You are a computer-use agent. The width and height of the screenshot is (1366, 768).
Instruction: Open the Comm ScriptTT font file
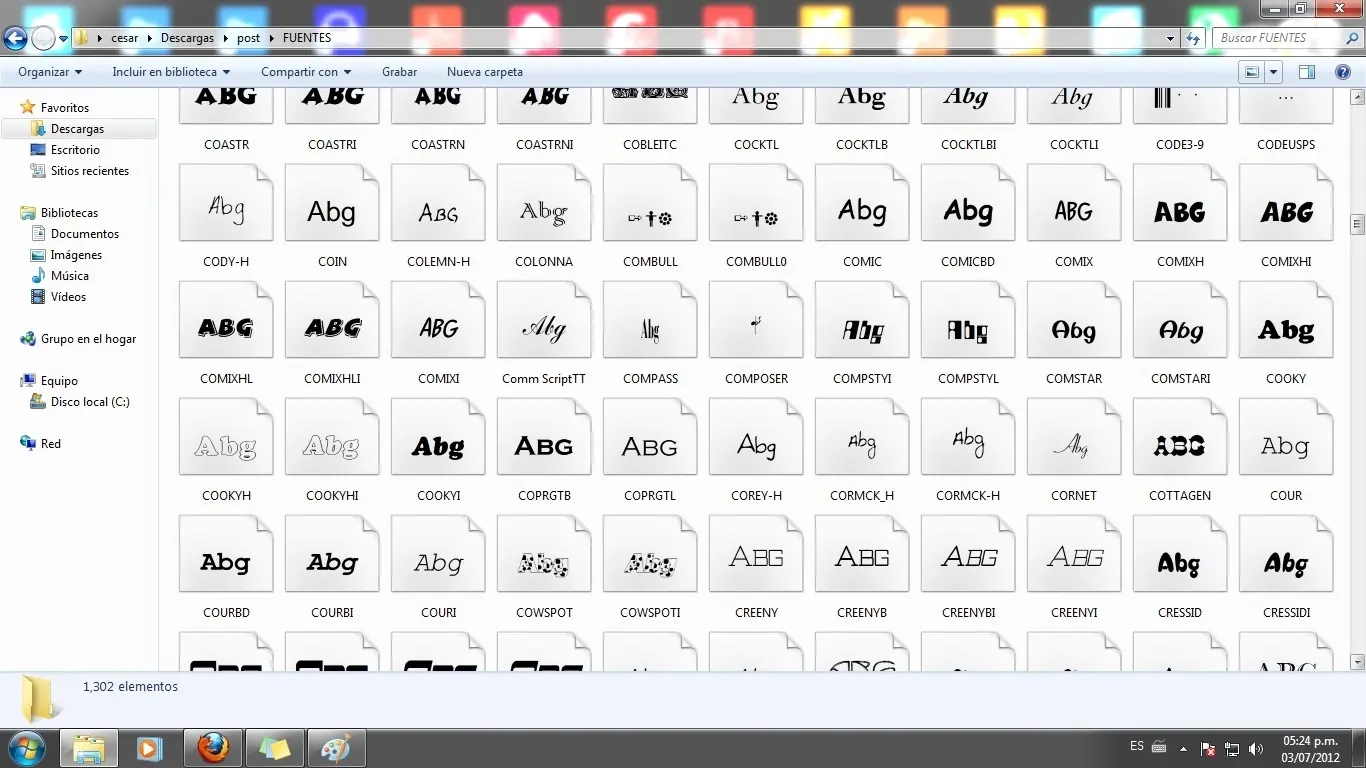[x=544, y=320]
